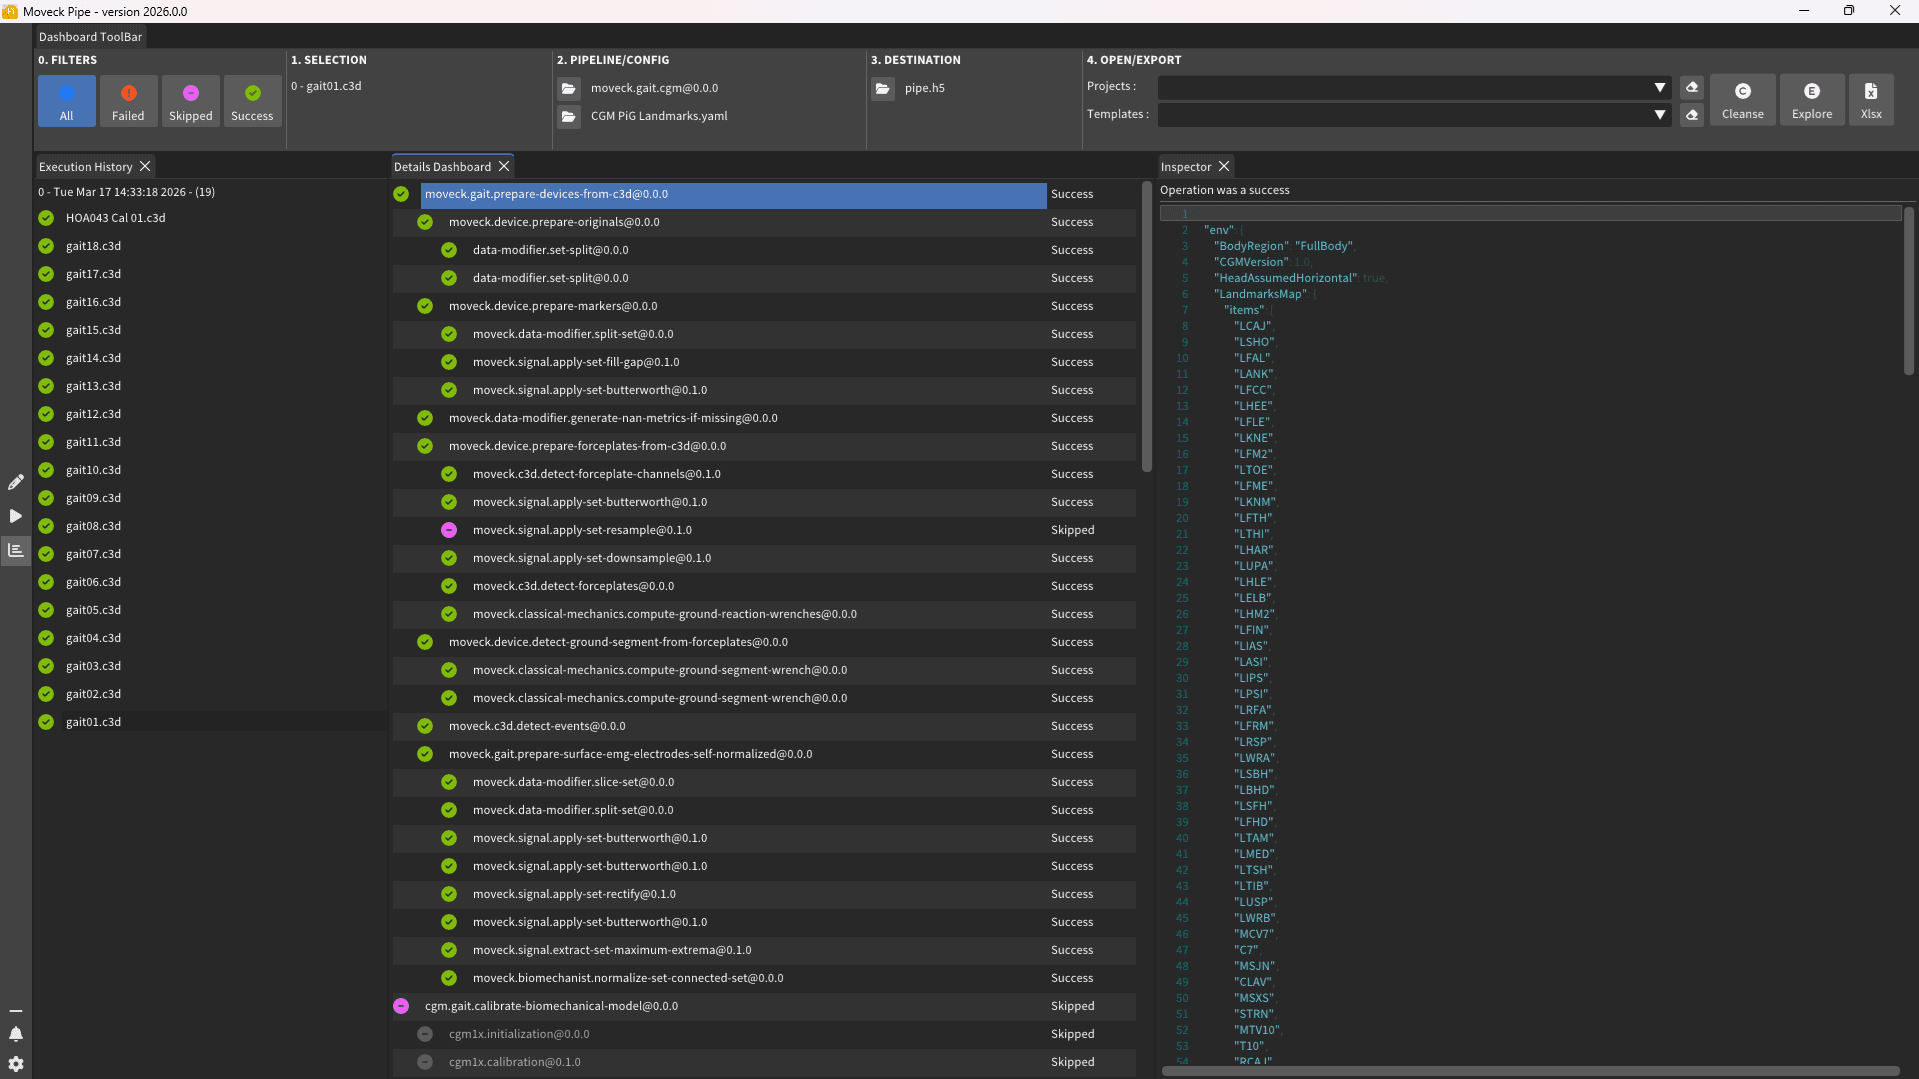Click the execution header dated Tue Mar 17

point(126,192)
